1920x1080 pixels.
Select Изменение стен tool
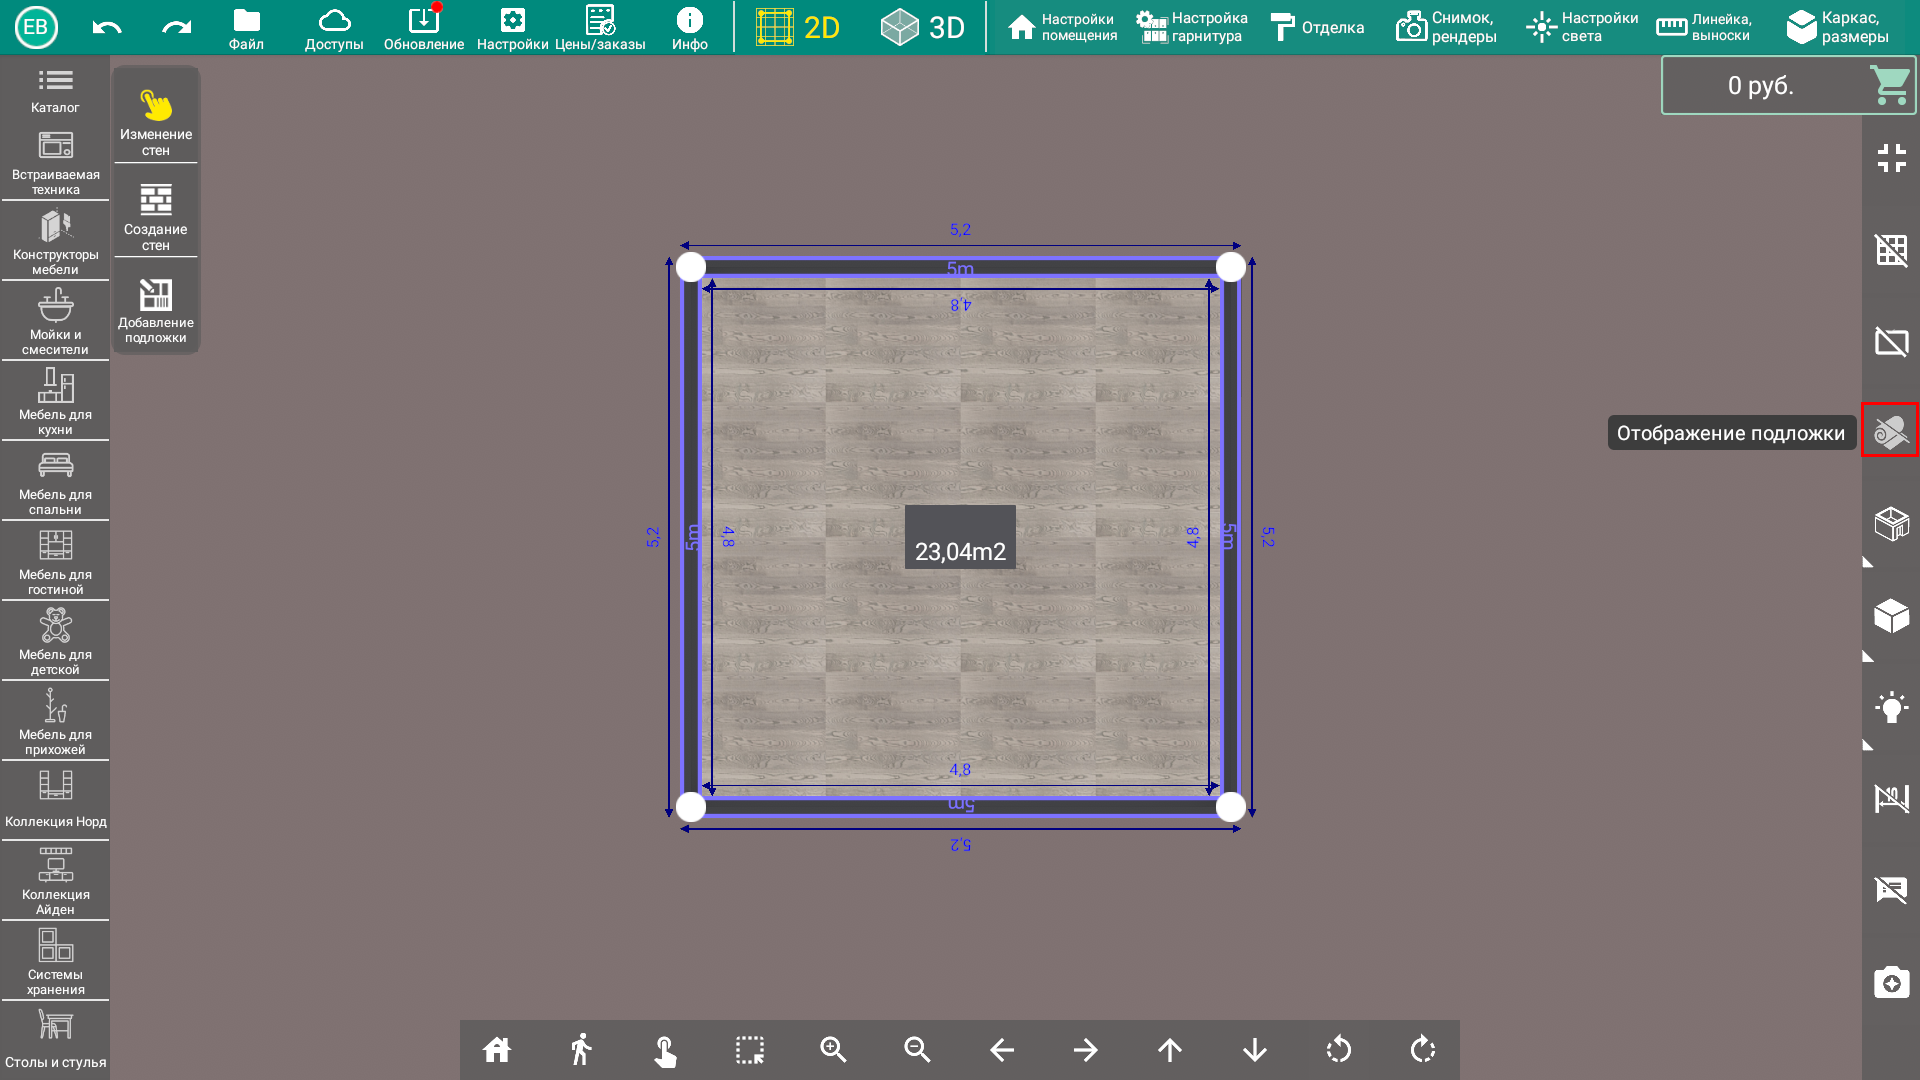pos(156,120)
